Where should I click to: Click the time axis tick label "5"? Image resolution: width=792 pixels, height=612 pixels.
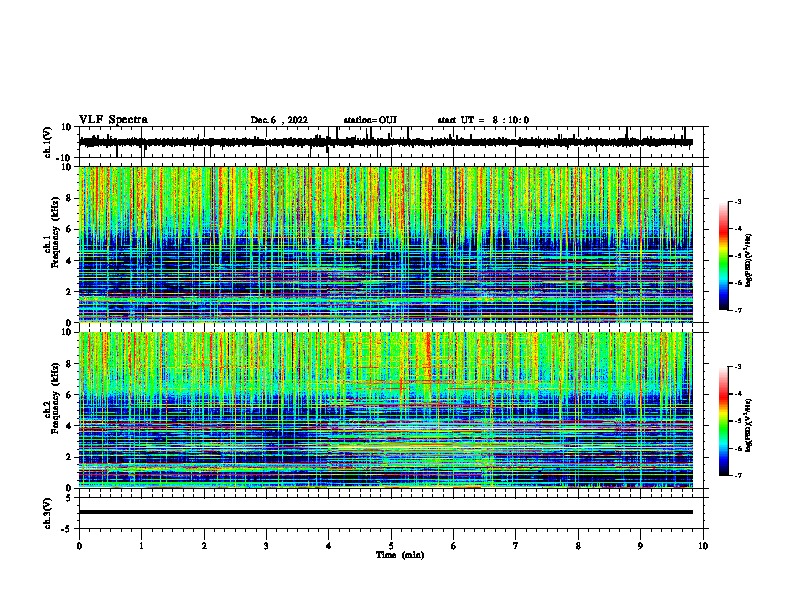click(391, 546)
